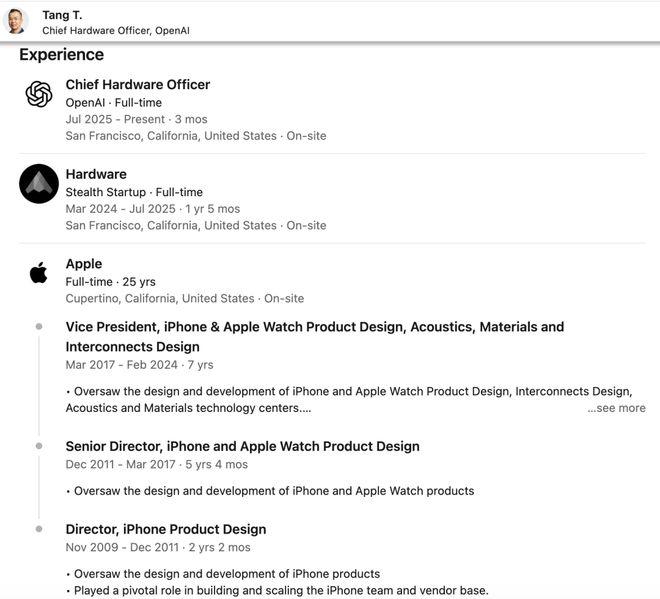Select Director, iPhone Product Design title
Image resolution: width=660 pixels, height=599 pixels.
point(166,529)
